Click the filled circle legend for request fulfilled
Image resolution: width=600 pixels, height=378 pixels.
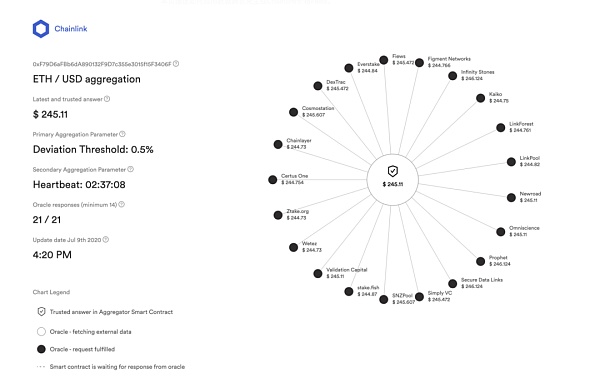coord(41,349)
